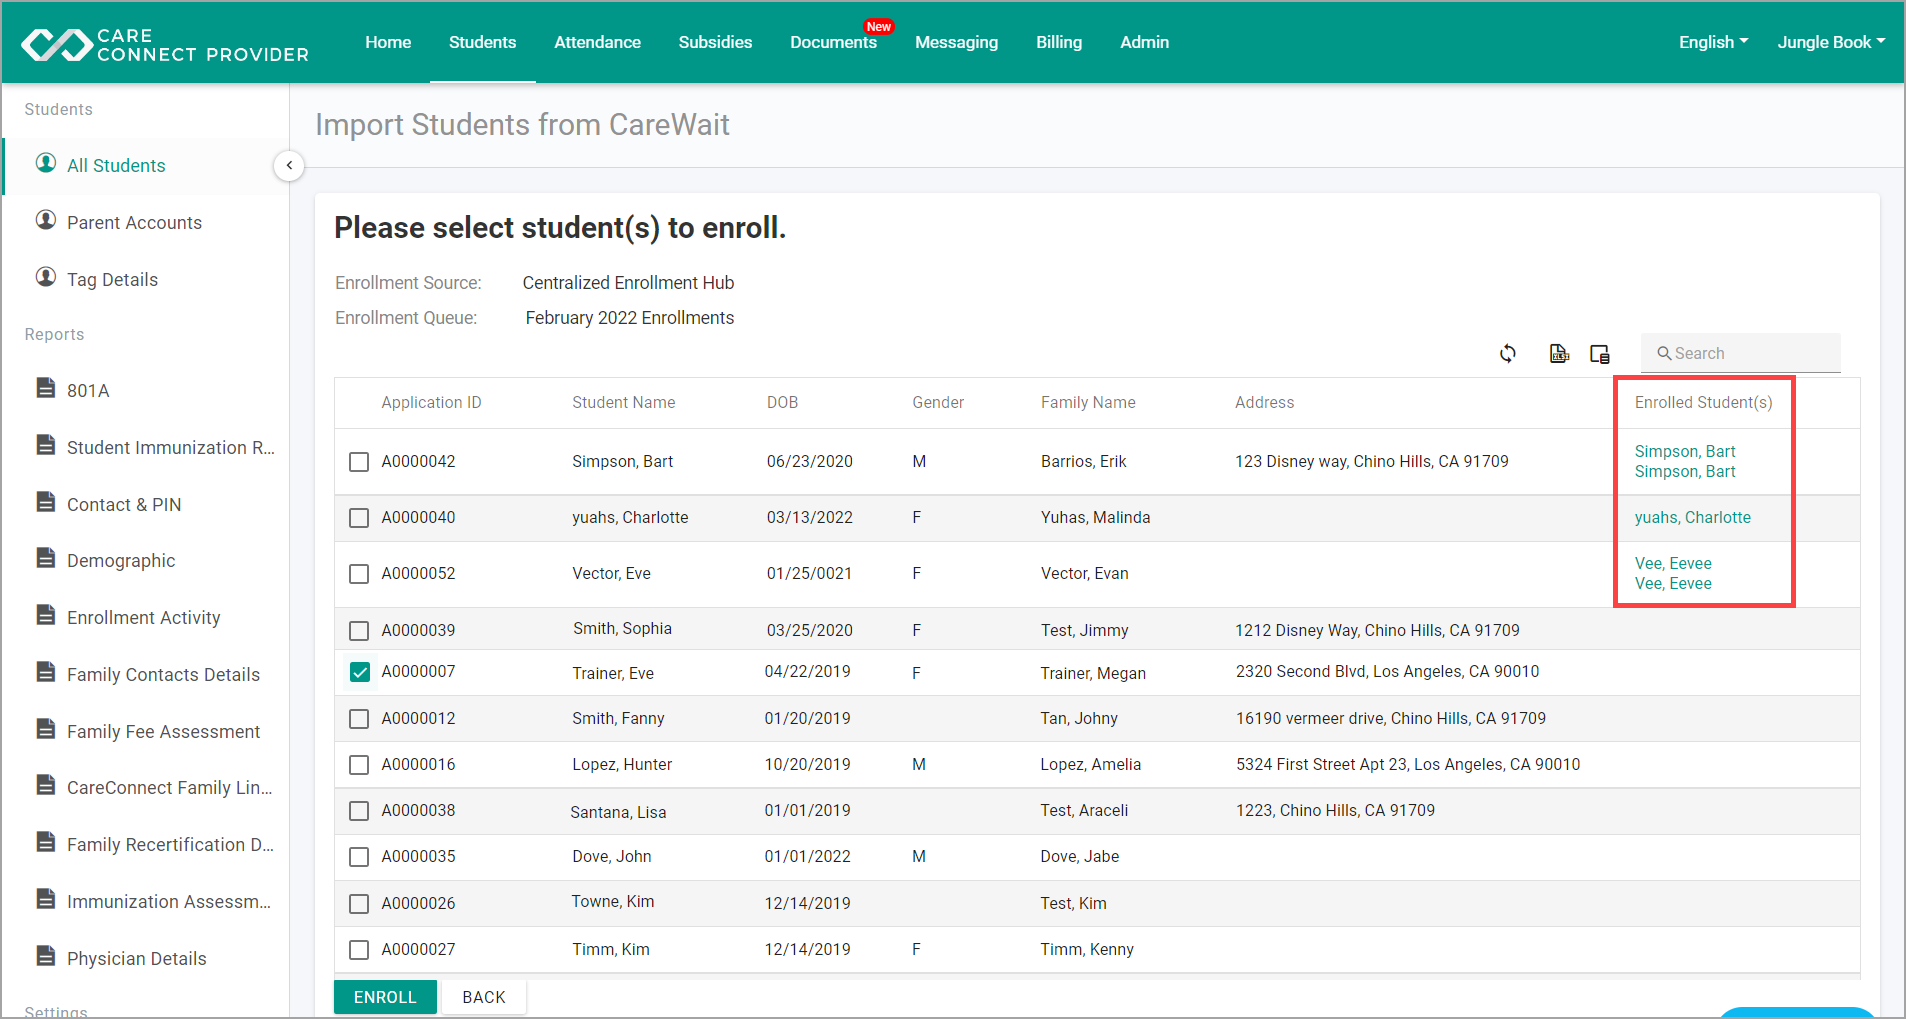Open the Admin menu
Image resolution: width=1906 pixels, height=1019 pixels.
tap(1144, 42)
